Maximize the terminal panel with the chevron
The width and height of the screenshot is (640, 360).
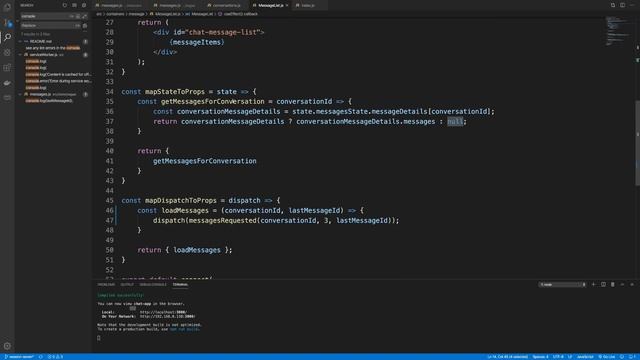tap(622, 284)
